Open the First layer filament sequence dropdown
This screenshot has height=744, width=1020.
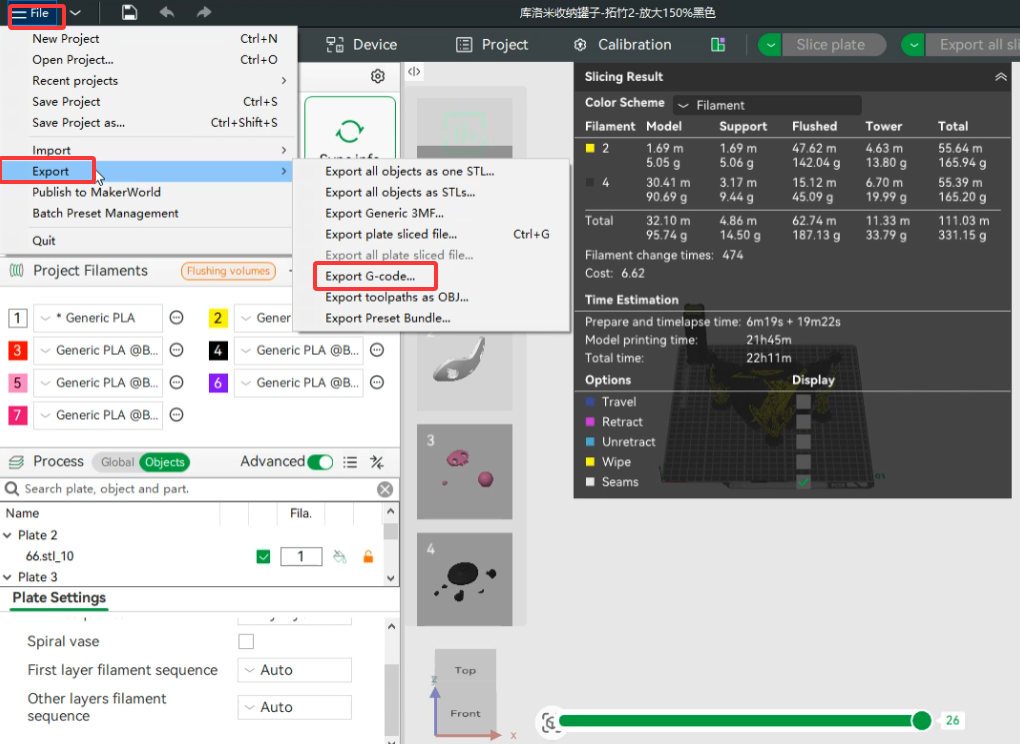(x=294, y=670)
